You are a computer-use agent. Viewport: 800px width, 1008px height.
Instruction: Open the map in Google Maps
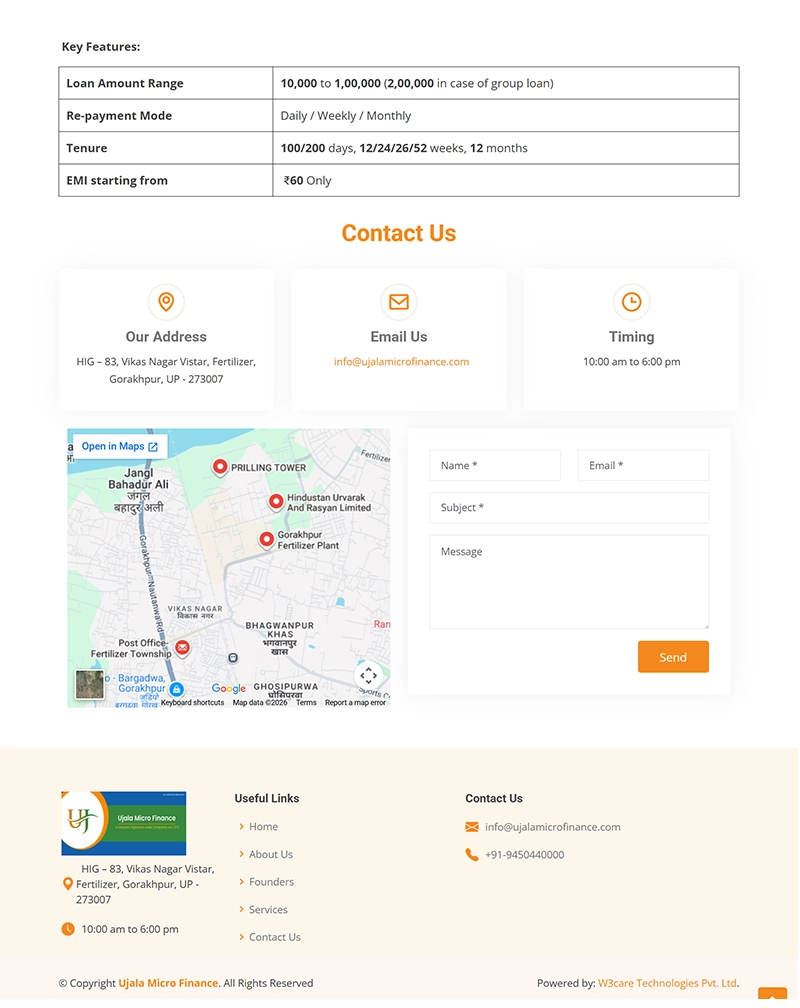coord(120,446)
